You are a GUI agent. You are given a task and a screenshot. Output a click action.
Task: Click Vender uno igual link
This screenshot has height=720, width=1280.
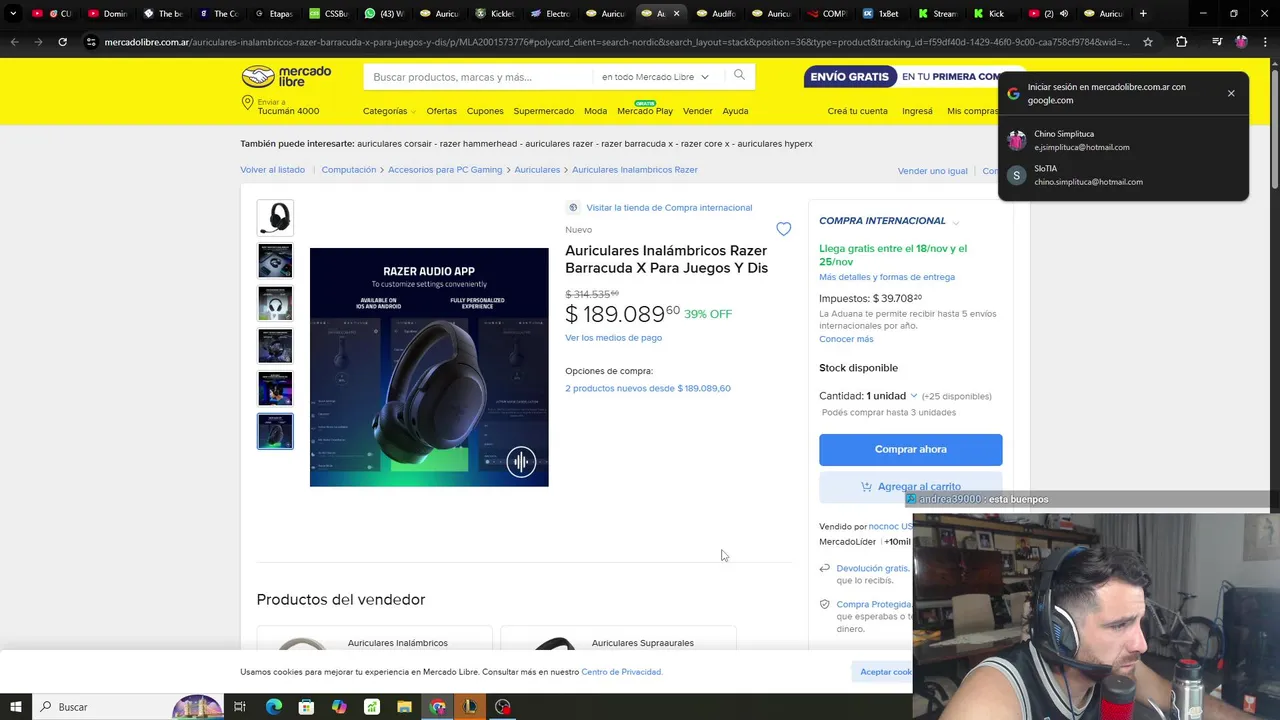932,171
